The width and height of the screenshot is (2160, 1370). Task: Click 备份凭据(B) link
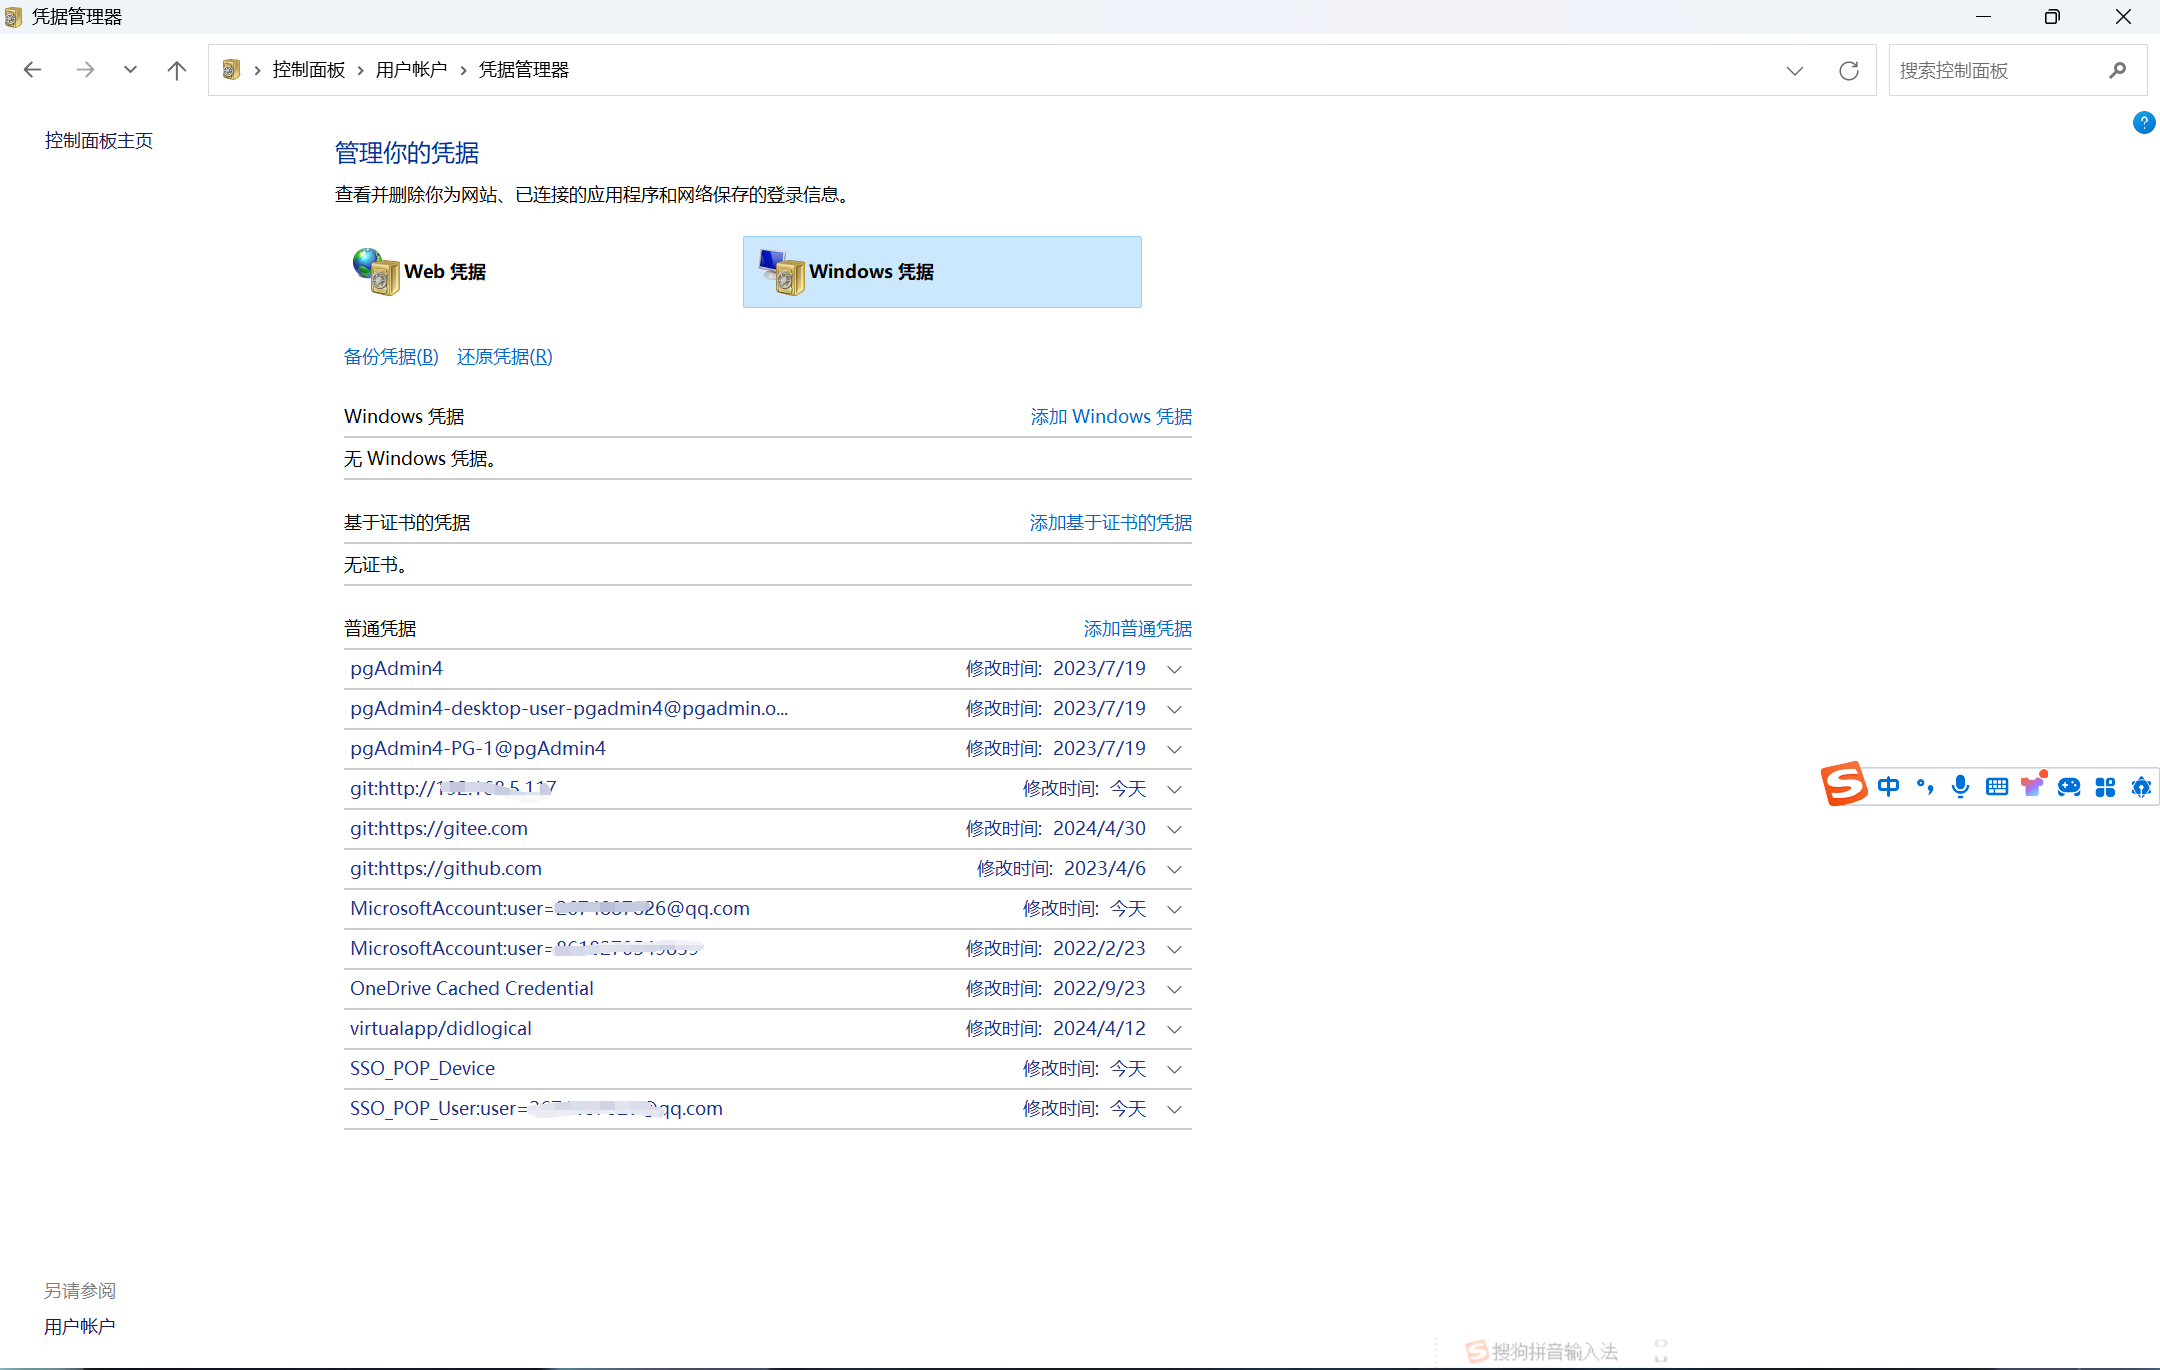[x=391, y=357]
